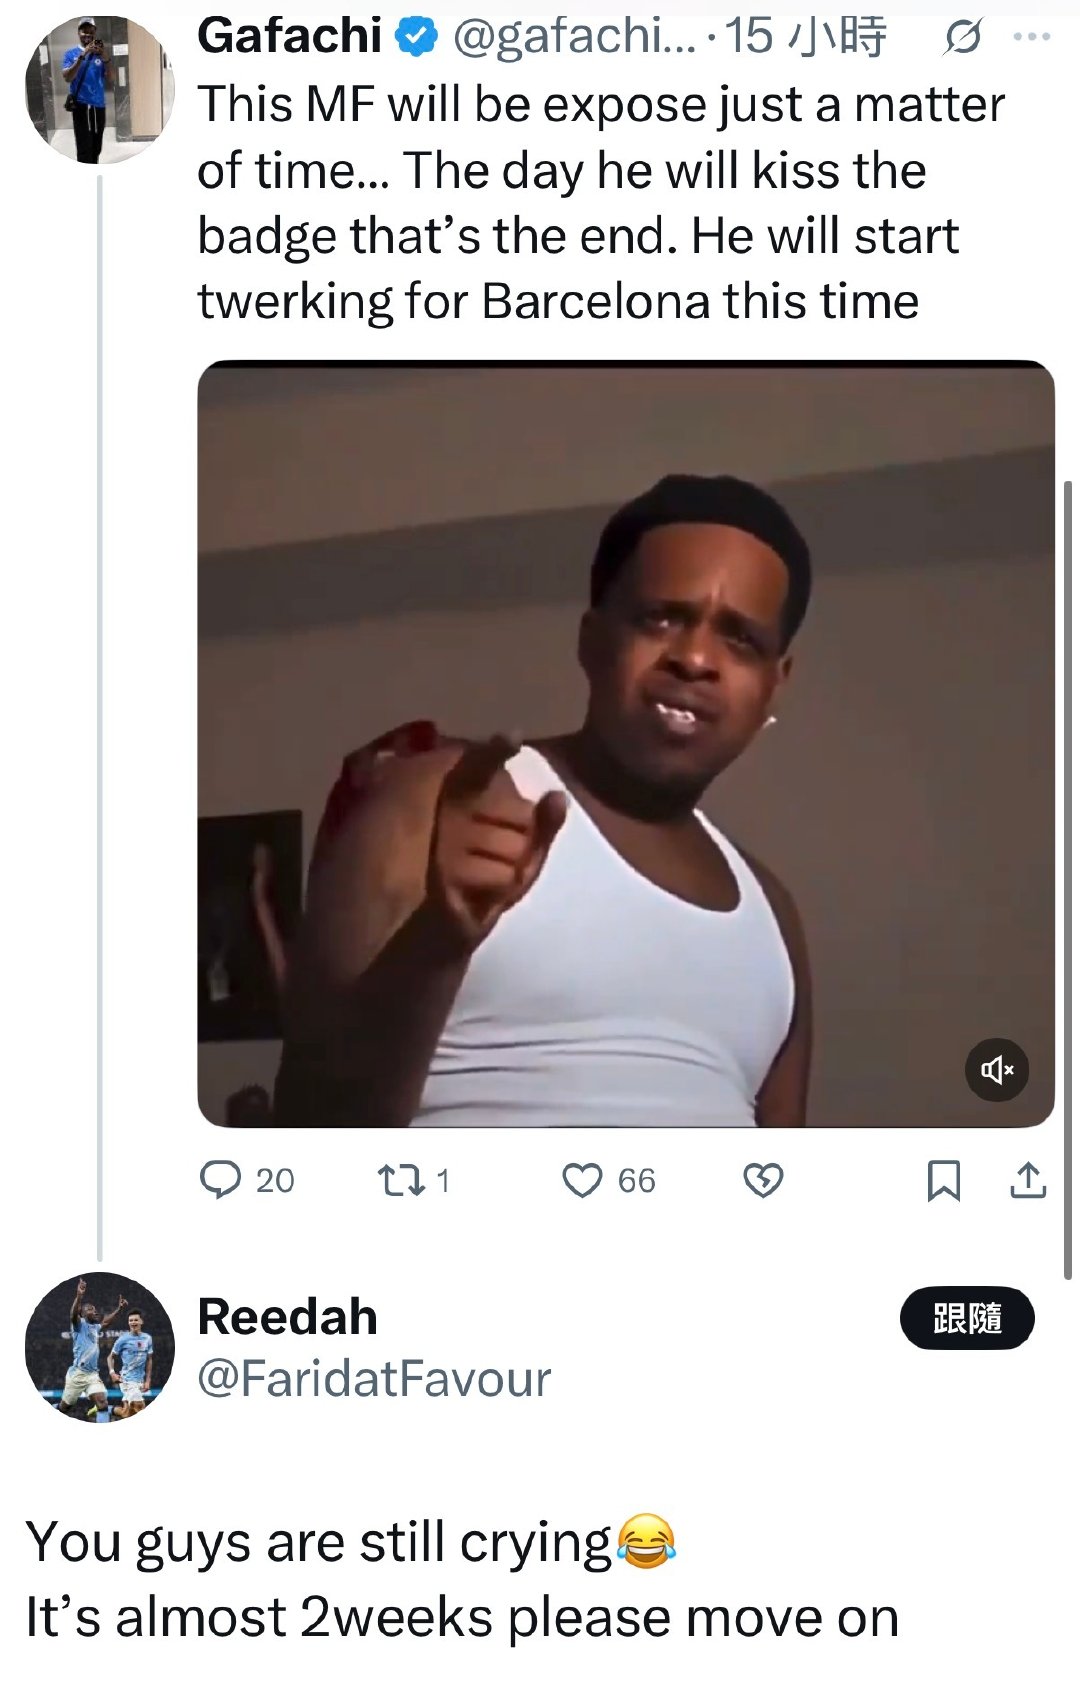The image size is (1080, 1693).
Task: Open Gafachi's profile picture
Action: (99, 89)
